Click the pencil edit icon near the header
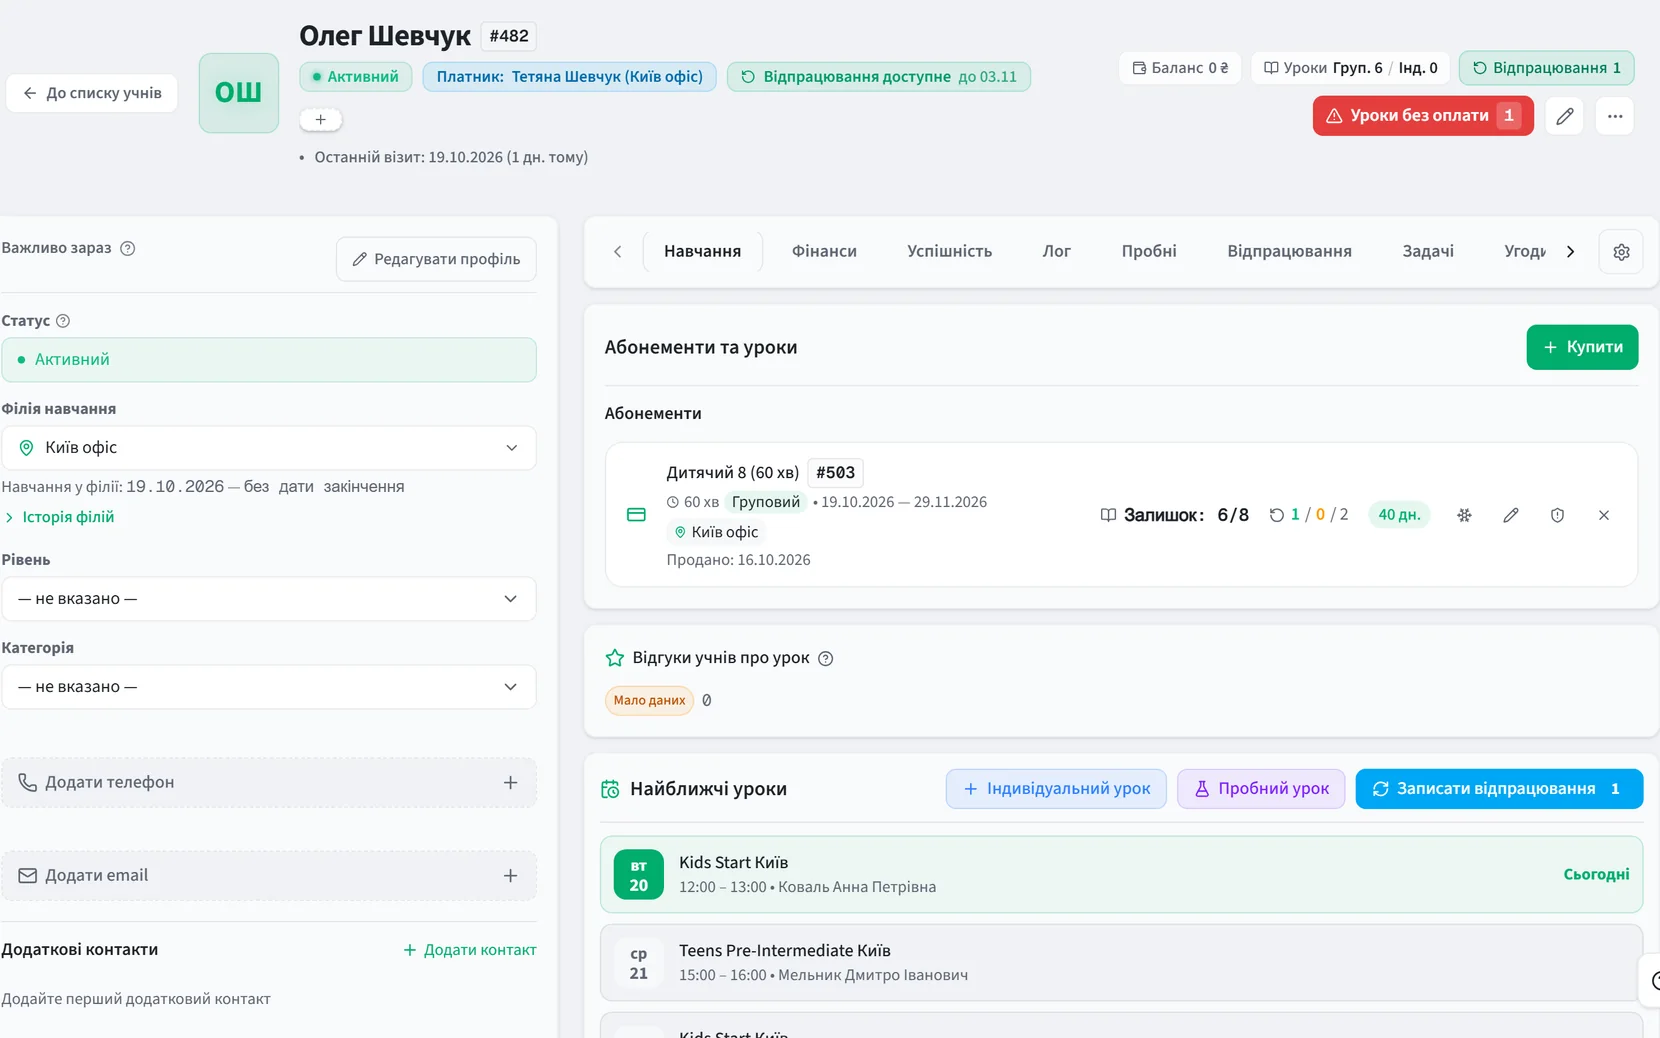The height and width of the screenshot is (1038, 1660). click(x=1564, y=116)
